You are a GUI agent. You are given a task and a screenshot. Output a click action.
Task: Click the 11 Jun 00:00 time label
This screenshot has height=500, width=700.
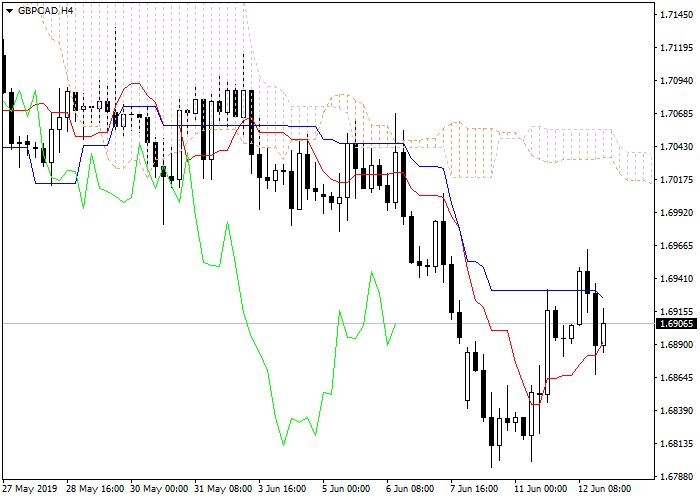[x=541, y=489]
